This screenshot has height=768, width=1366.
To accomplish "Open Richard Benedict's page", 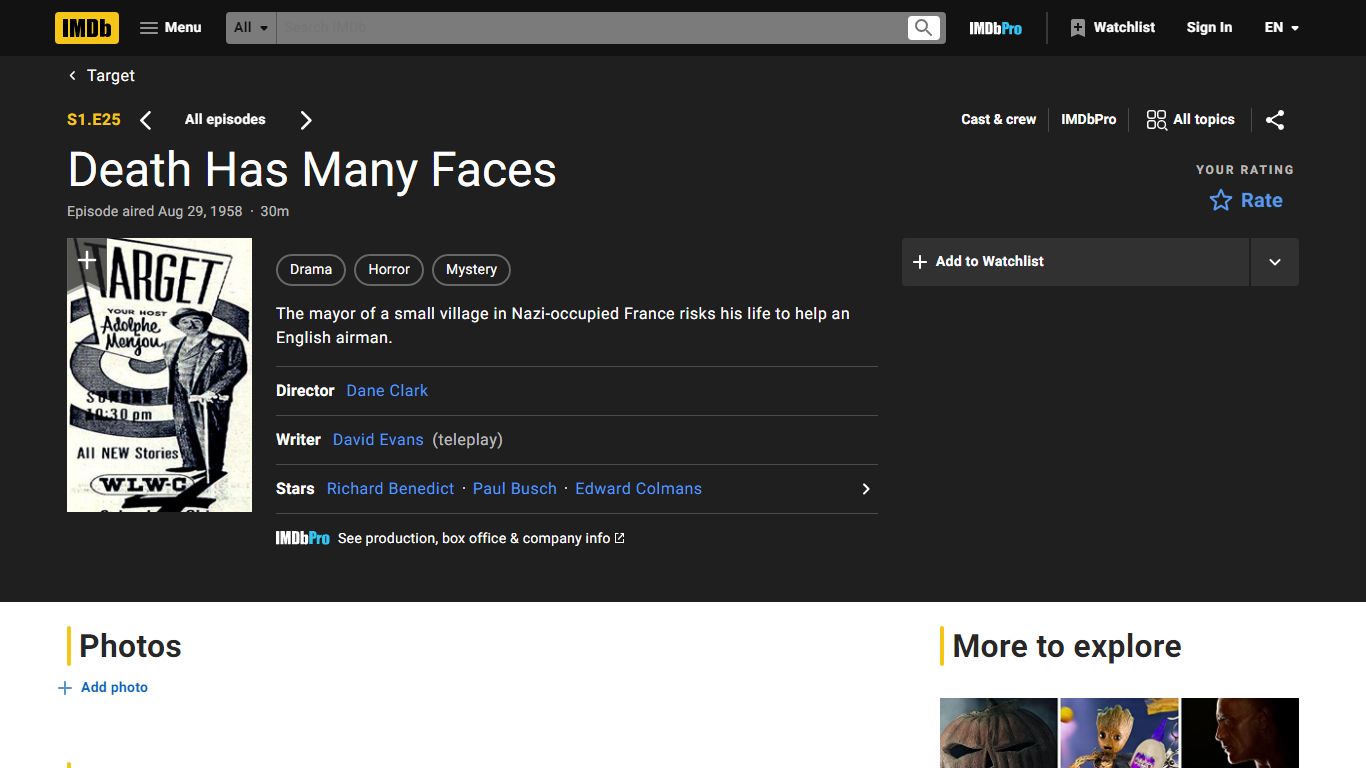I will [x=390, y=489].
